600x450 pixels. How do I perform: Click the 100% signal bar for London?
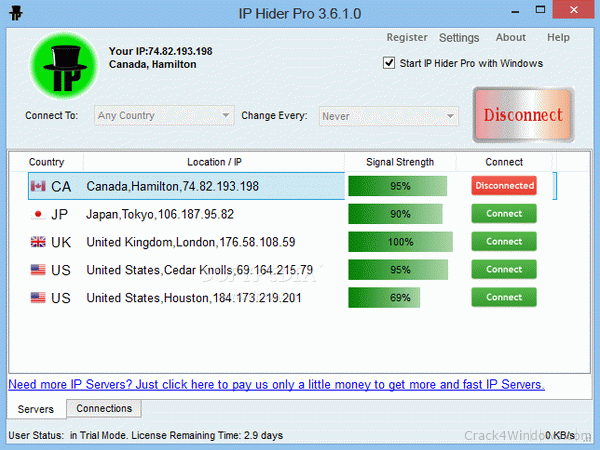400,242
